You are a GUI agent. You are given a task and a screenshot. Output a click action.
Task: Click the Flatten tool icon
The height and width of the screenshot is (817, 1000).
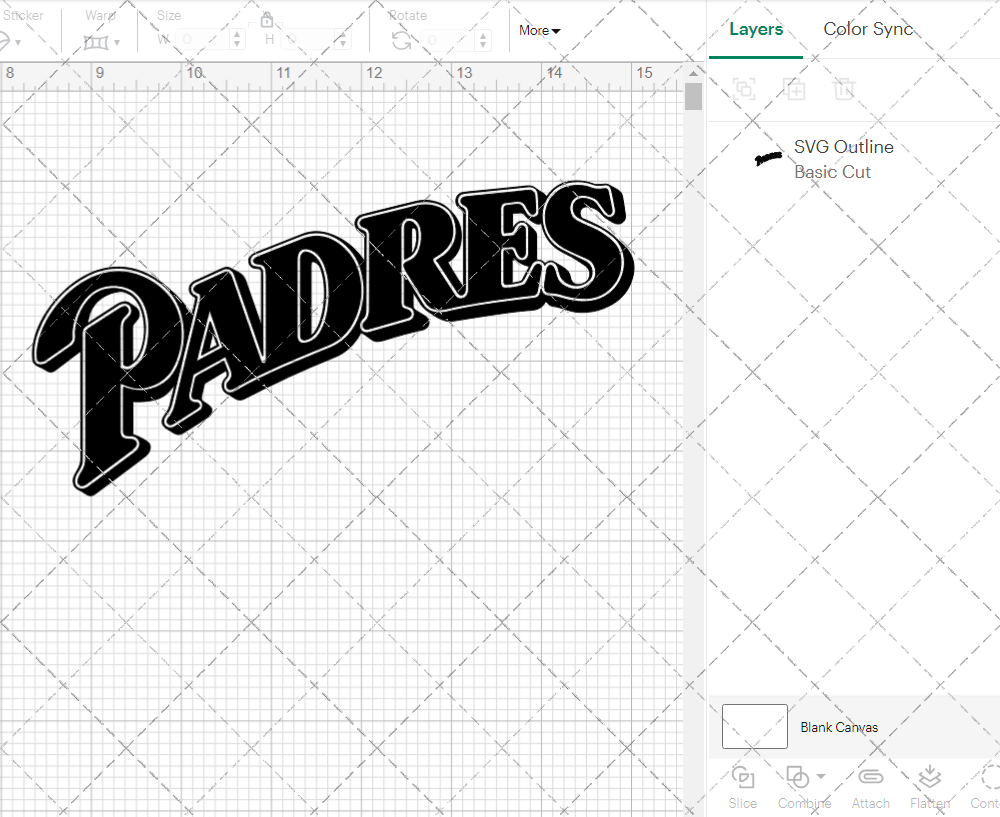coord(930,777)
